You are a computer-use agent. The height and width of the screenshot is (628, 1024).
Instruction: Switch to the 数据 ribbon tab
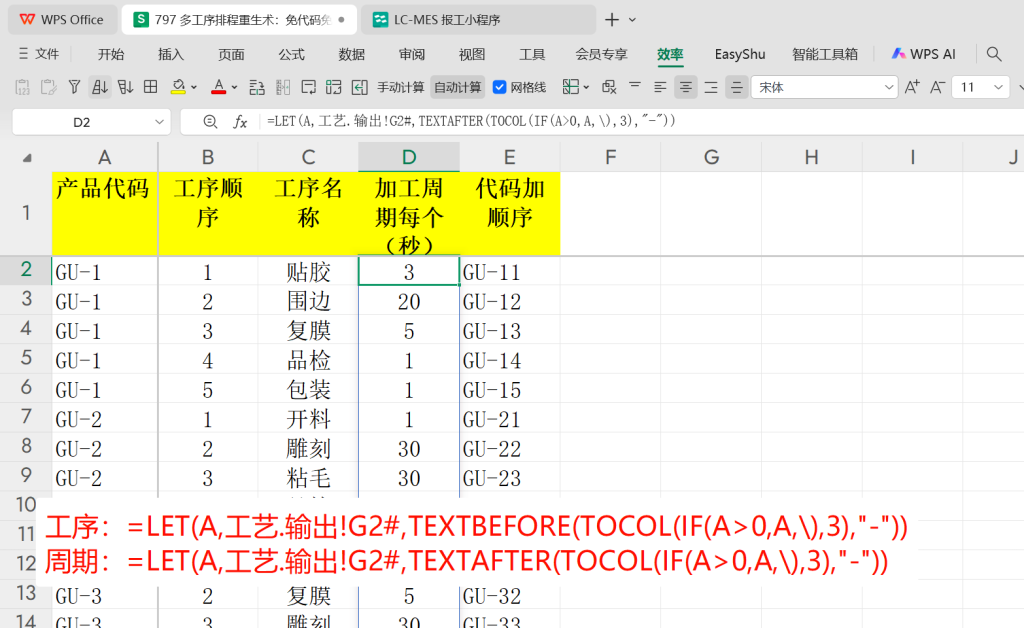[351, 54]
